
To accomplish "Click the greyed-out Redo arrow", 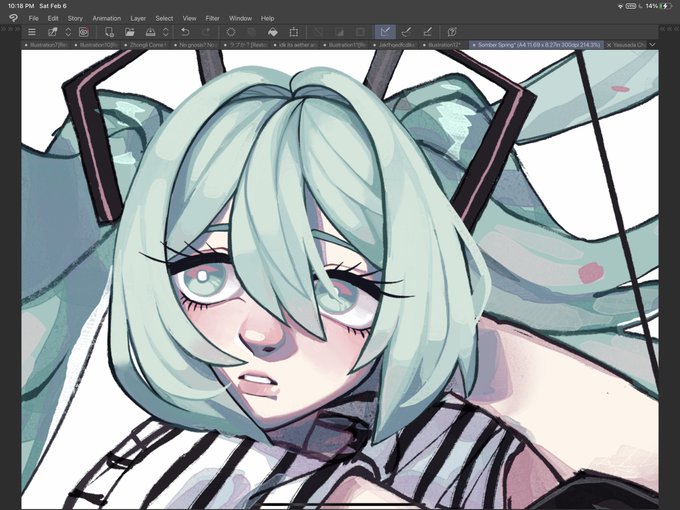I will click(x=206, y=32).
